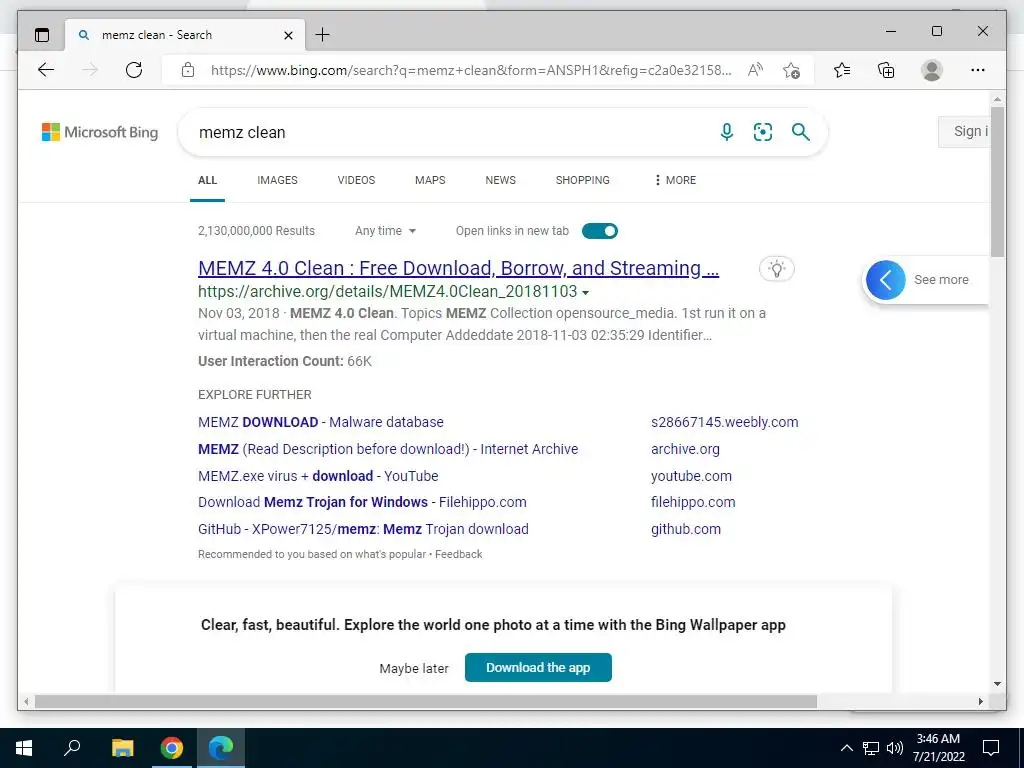View site information lock icon

pos(188,70)
